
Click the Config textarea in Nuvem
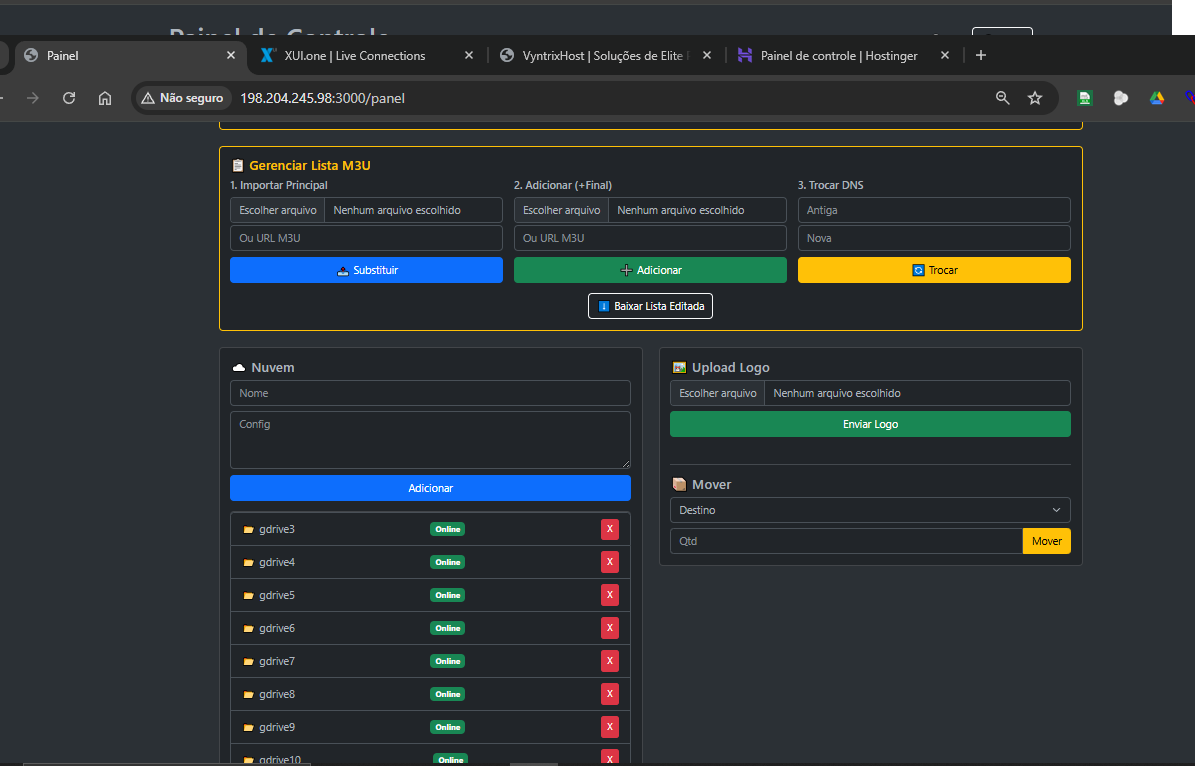click(x=430, y=439)
